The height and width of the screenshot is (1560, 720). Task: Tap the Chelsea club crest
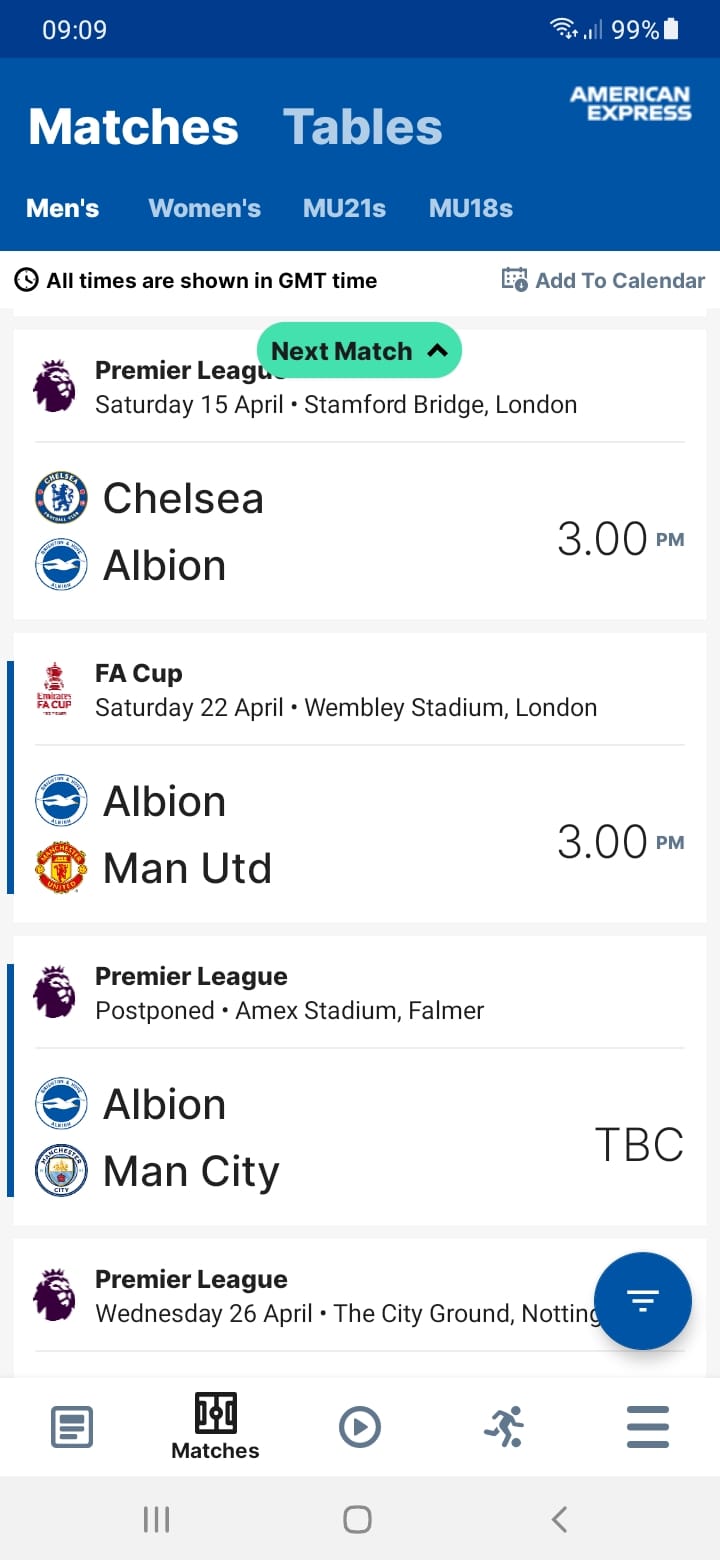61,498
